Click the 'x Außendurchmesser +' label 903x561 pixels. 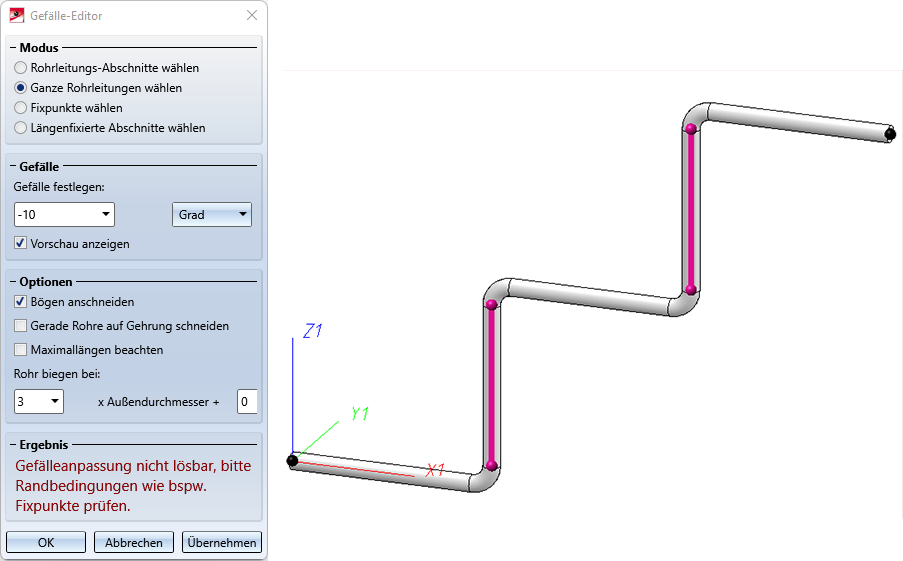coord(158,402)
